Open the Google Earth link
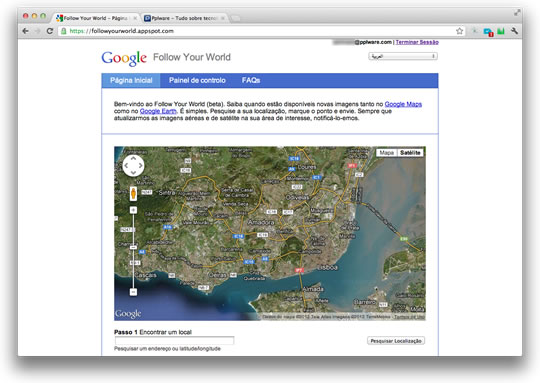The height and width of the screenshot is (383, 540). (158, 111)
